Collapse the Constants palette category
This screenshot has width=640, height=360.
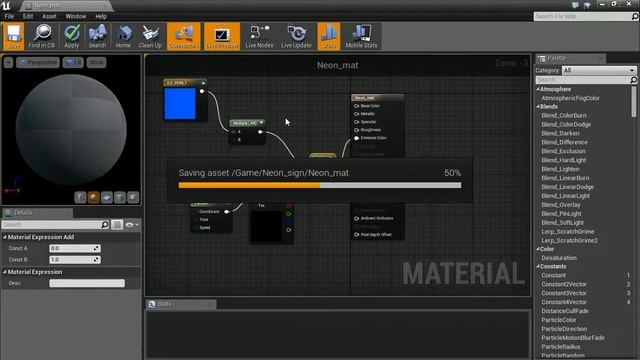[x=538, y=267]
